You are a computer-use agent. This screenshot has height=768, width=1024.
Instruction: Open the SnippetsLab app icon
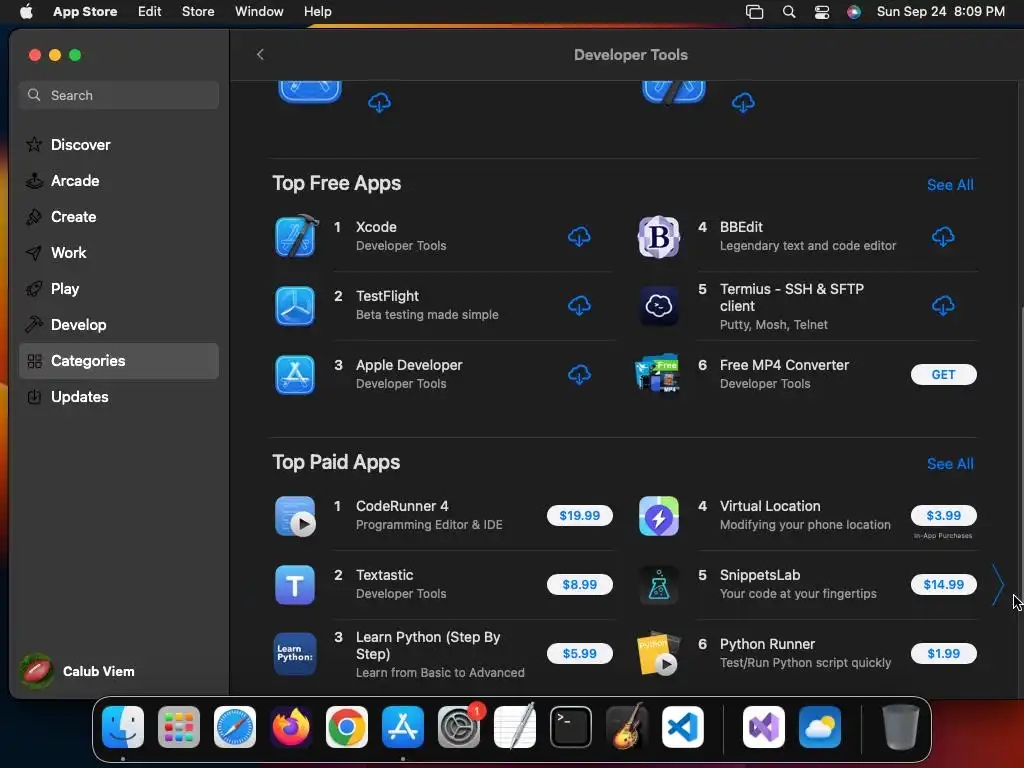point(658,585)
